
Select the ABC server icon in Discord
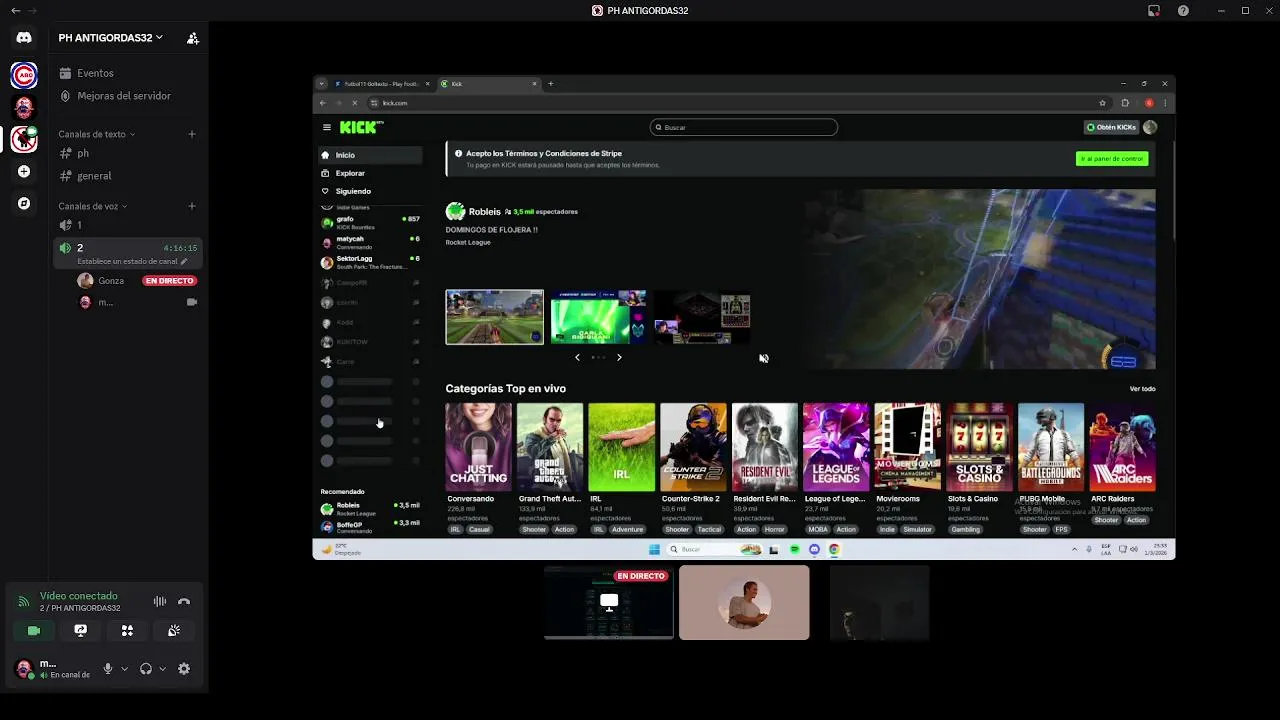coord(24,75)
